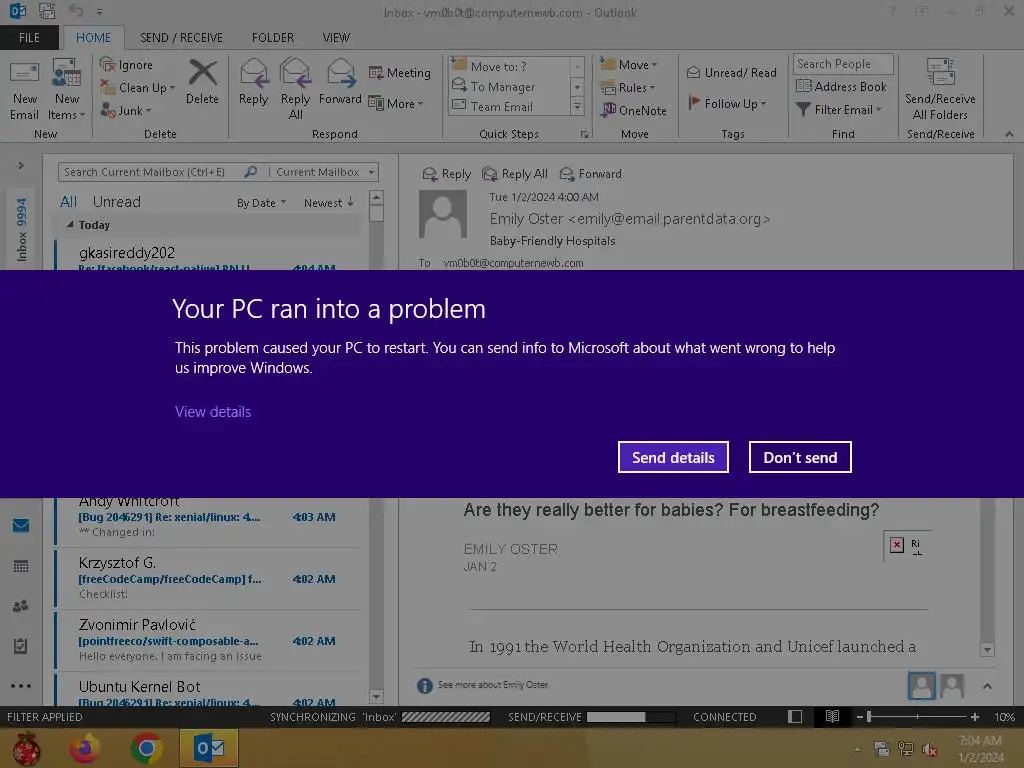Open the Ubuntu Kernel Bot email
Image resolution: width=1024 pixels, height=768 pixels.
(208, 691)
